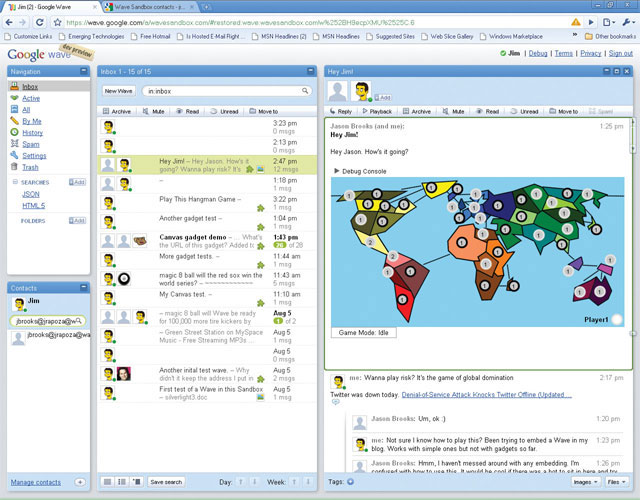Image resolution: width=640 pixels, height=500 pixels.
Task: Archive selected wave from inbox toolbar
Action: click(x=117, y=111)
